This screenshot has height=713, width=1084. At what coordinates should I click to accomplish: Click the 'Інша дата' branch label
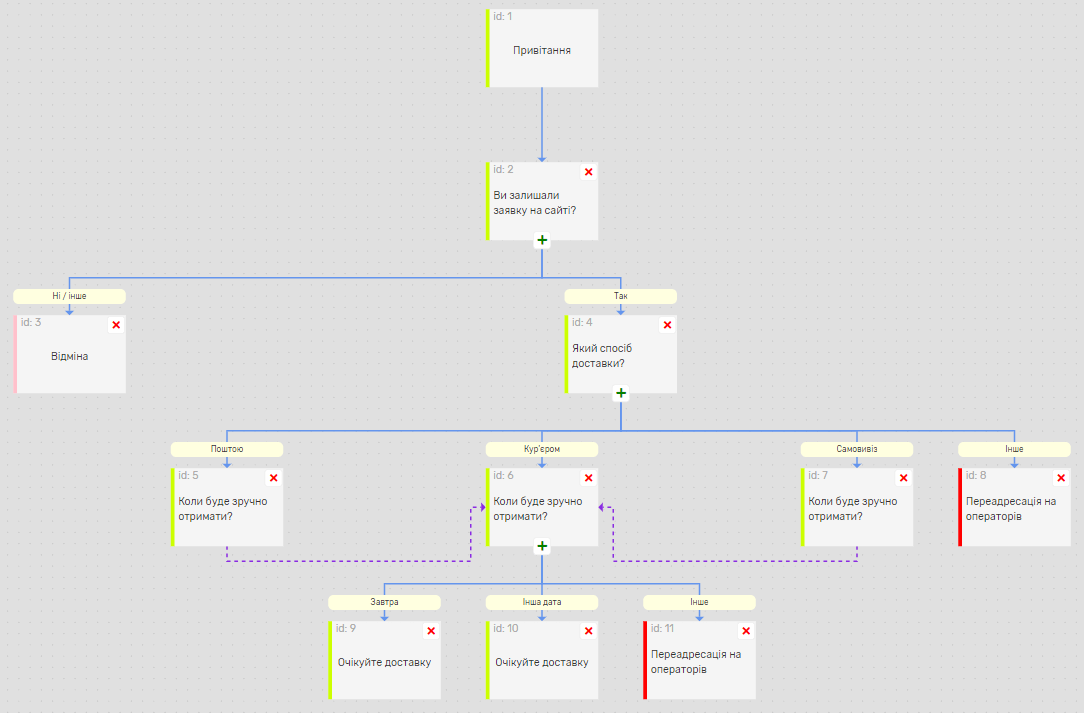pyautogui.click(x=542, y=602)
